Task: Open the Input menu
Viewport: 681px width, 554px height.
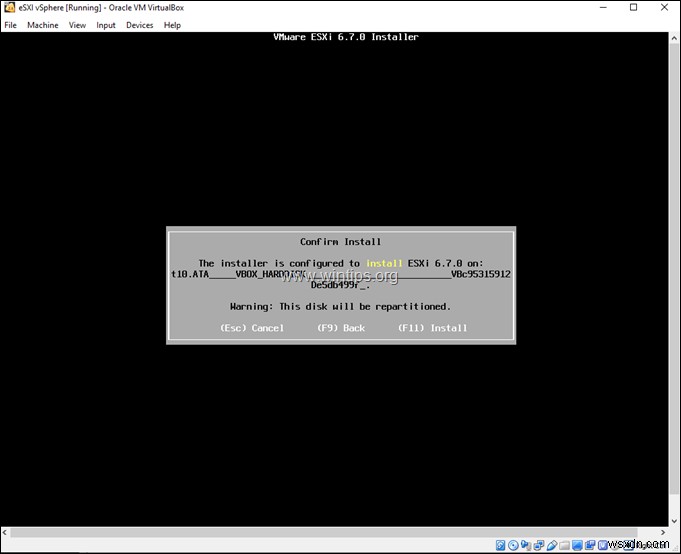Action: (106, 25)
